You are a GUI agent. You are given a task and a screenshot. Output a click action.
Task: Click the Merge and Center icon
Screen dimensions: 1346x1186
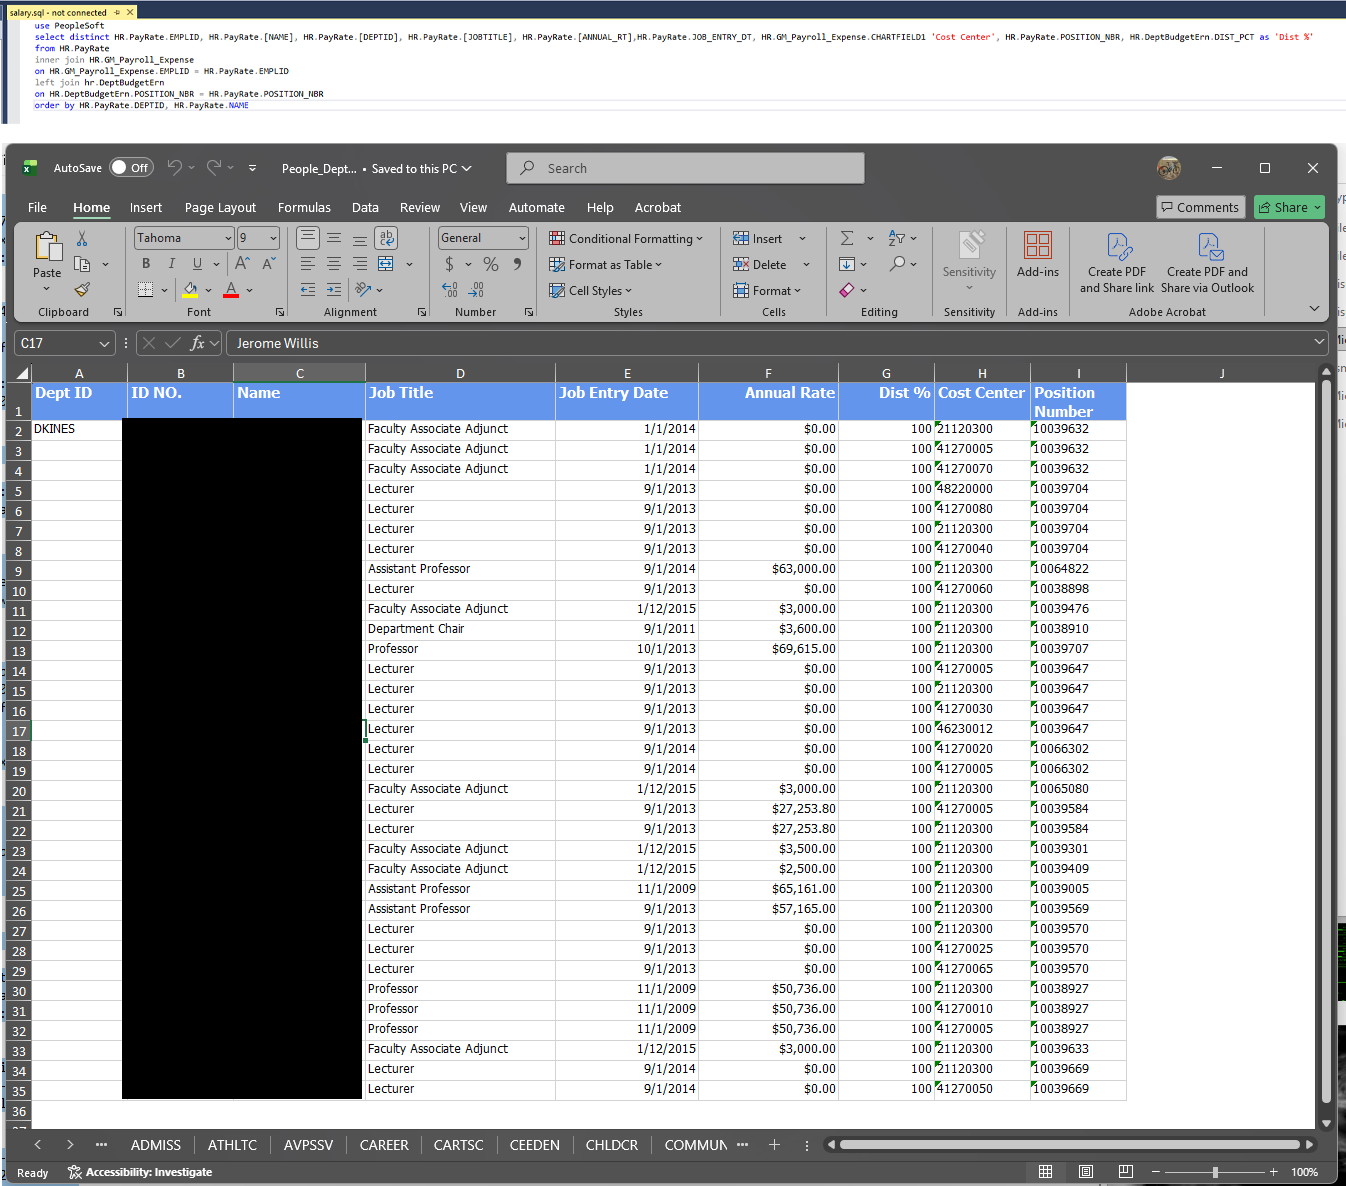point(386,264)
